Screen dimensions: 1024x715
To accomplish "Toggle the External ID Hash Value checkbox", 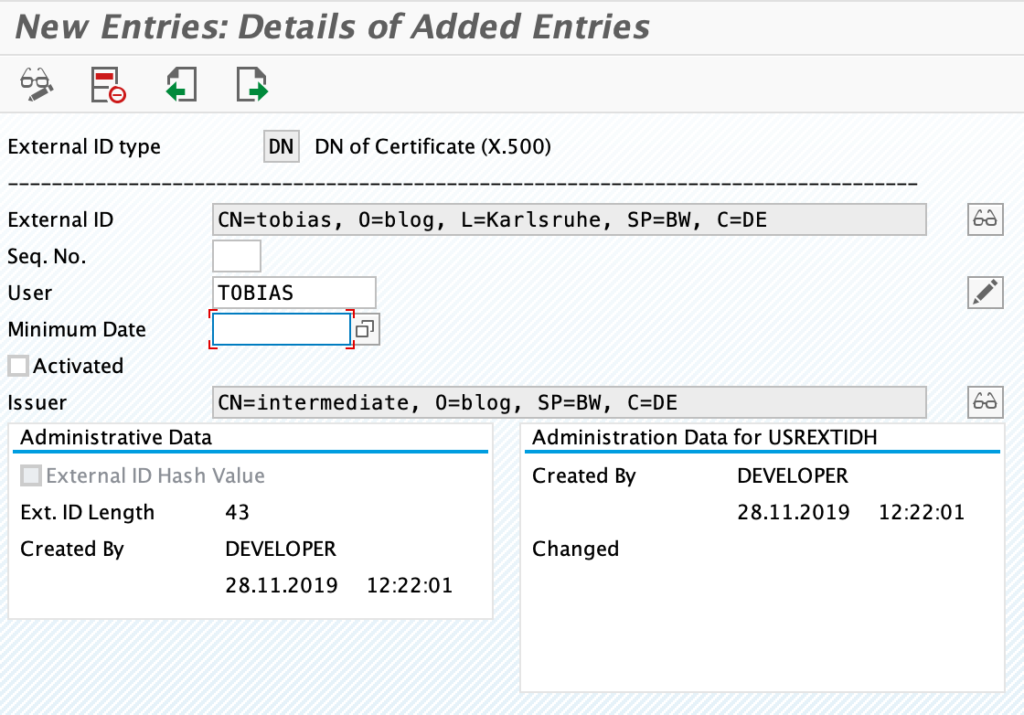I will tap(30, 475).
